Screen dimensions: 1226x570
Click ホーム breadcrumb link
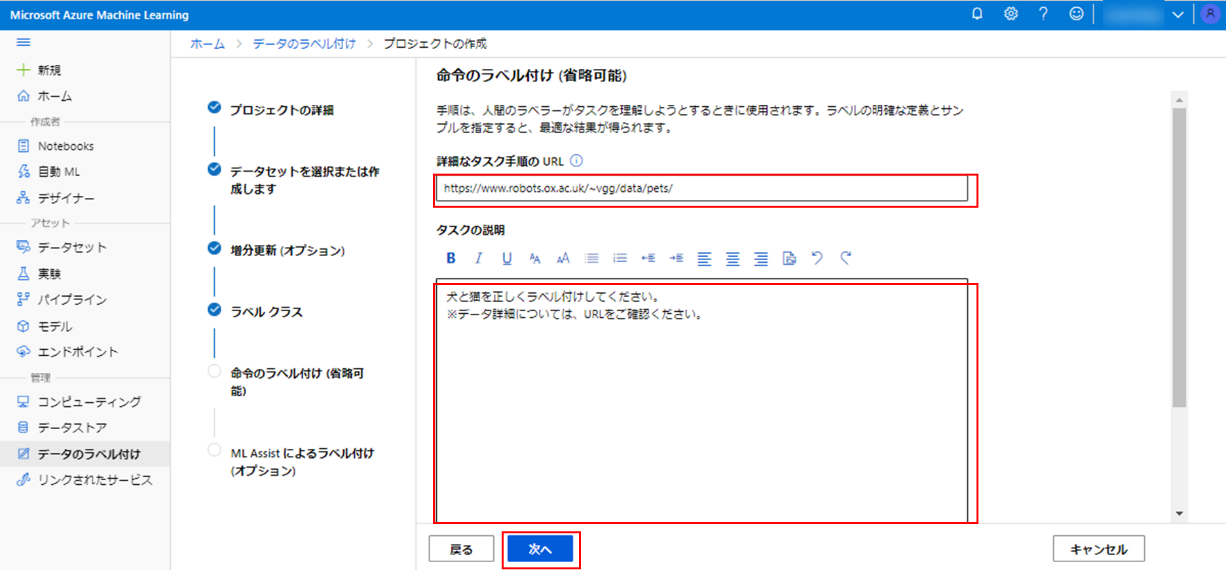[x=207, y=44]
